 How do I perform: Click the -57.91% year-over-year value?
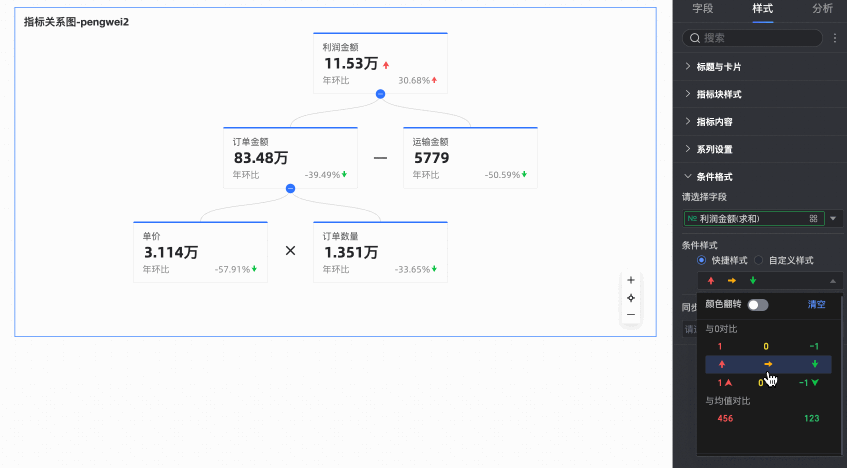(x=232, y=269)
